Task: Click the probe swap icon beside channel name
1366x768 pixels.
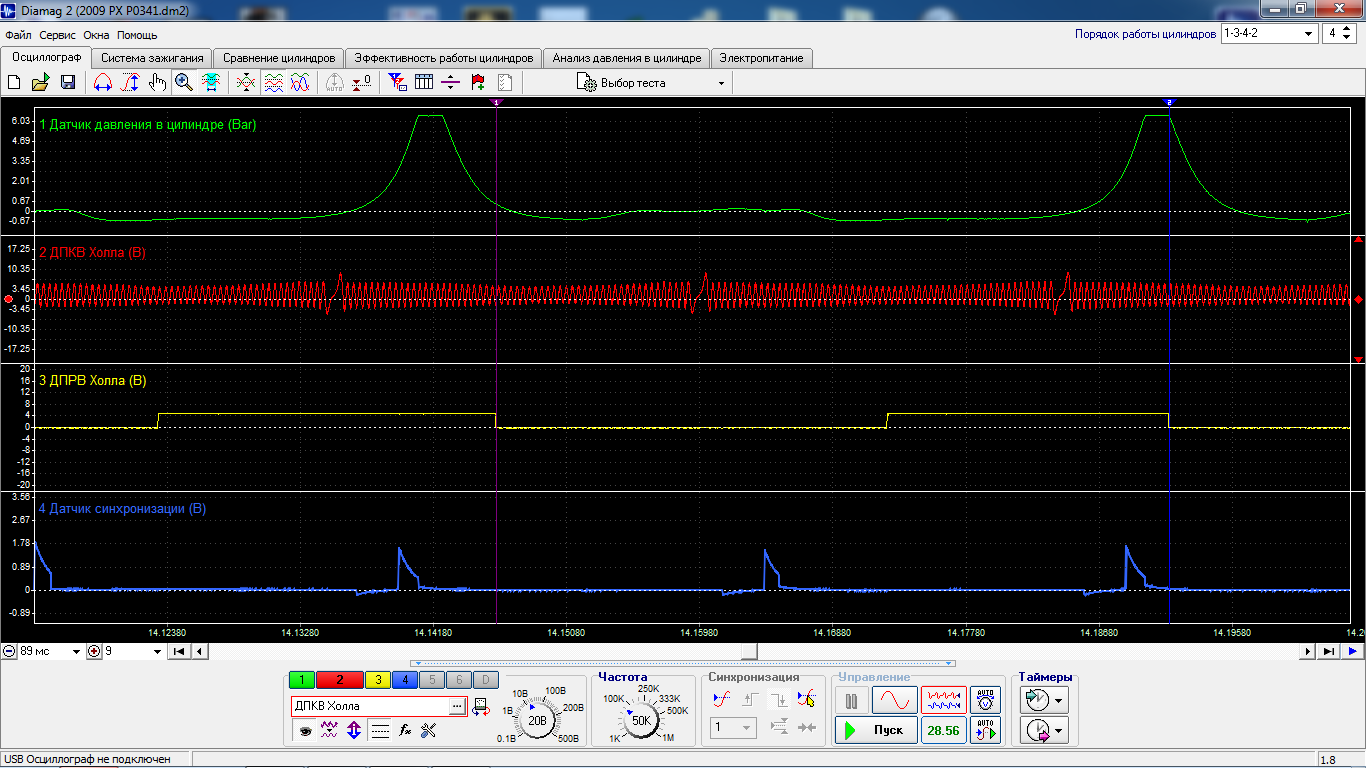Action: coord(481,707)
